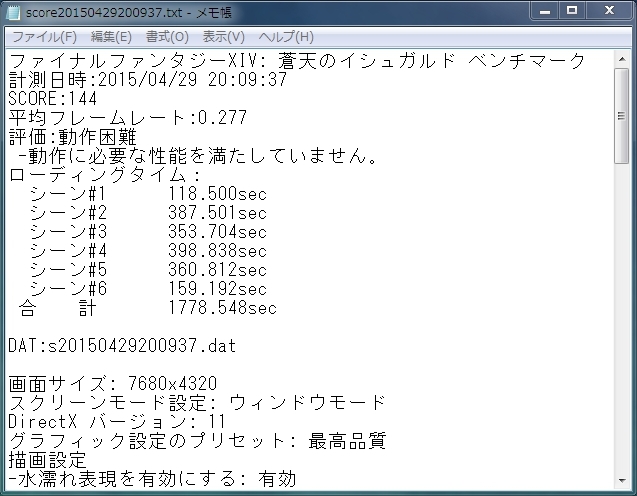Click the title bar text score20150429200937.txt
This screenshot has width=637, height=496.
coord(104,13)
